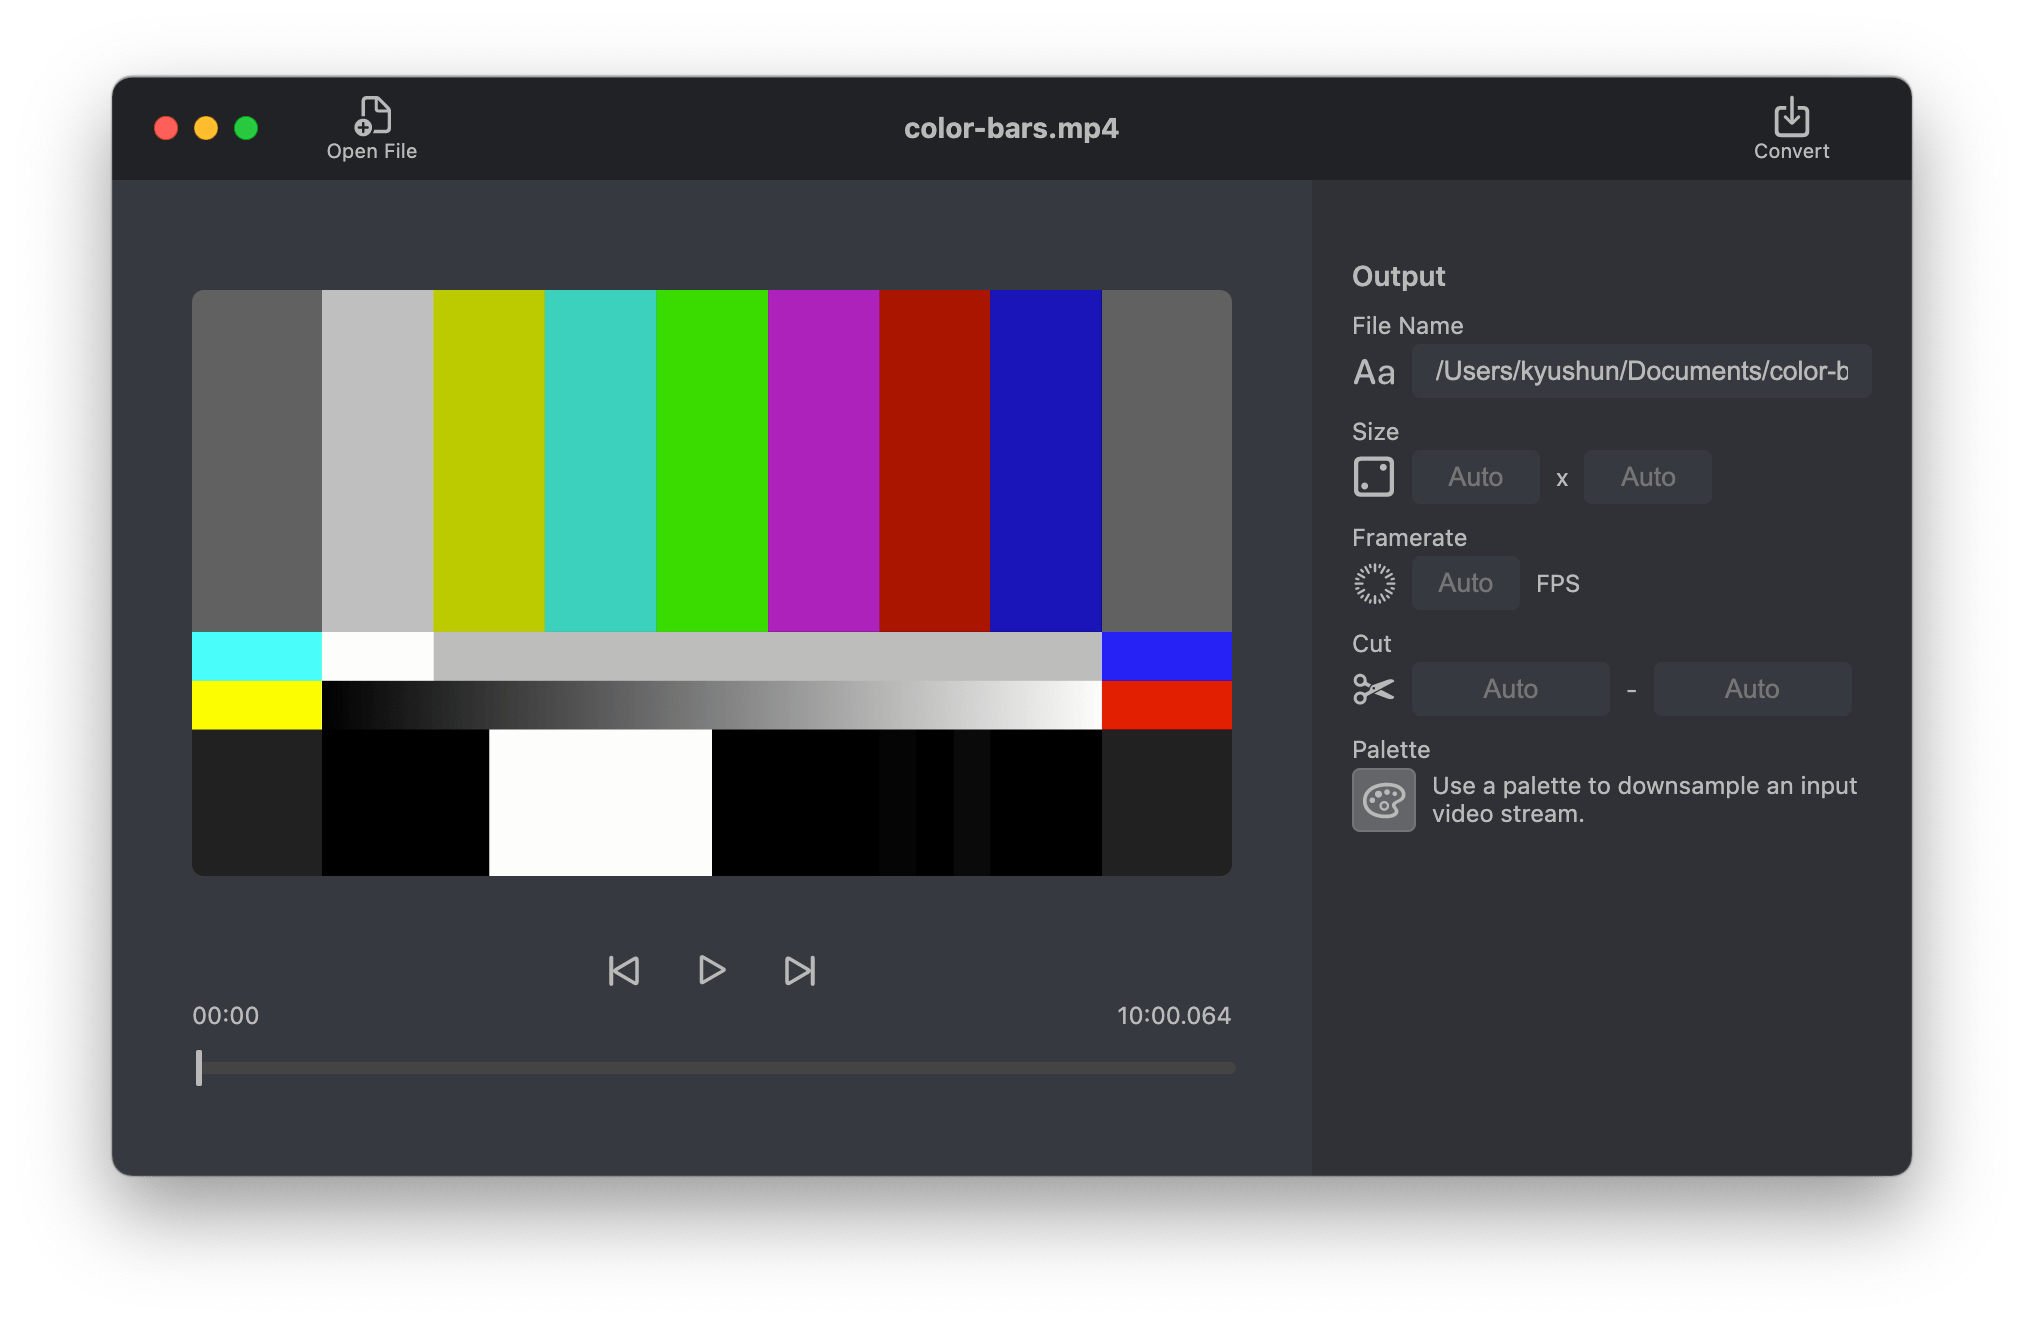This screenshot has height=1324, width=2024.
Task: Click the Convert icon in toolbar
Action: coord(1790,117)
